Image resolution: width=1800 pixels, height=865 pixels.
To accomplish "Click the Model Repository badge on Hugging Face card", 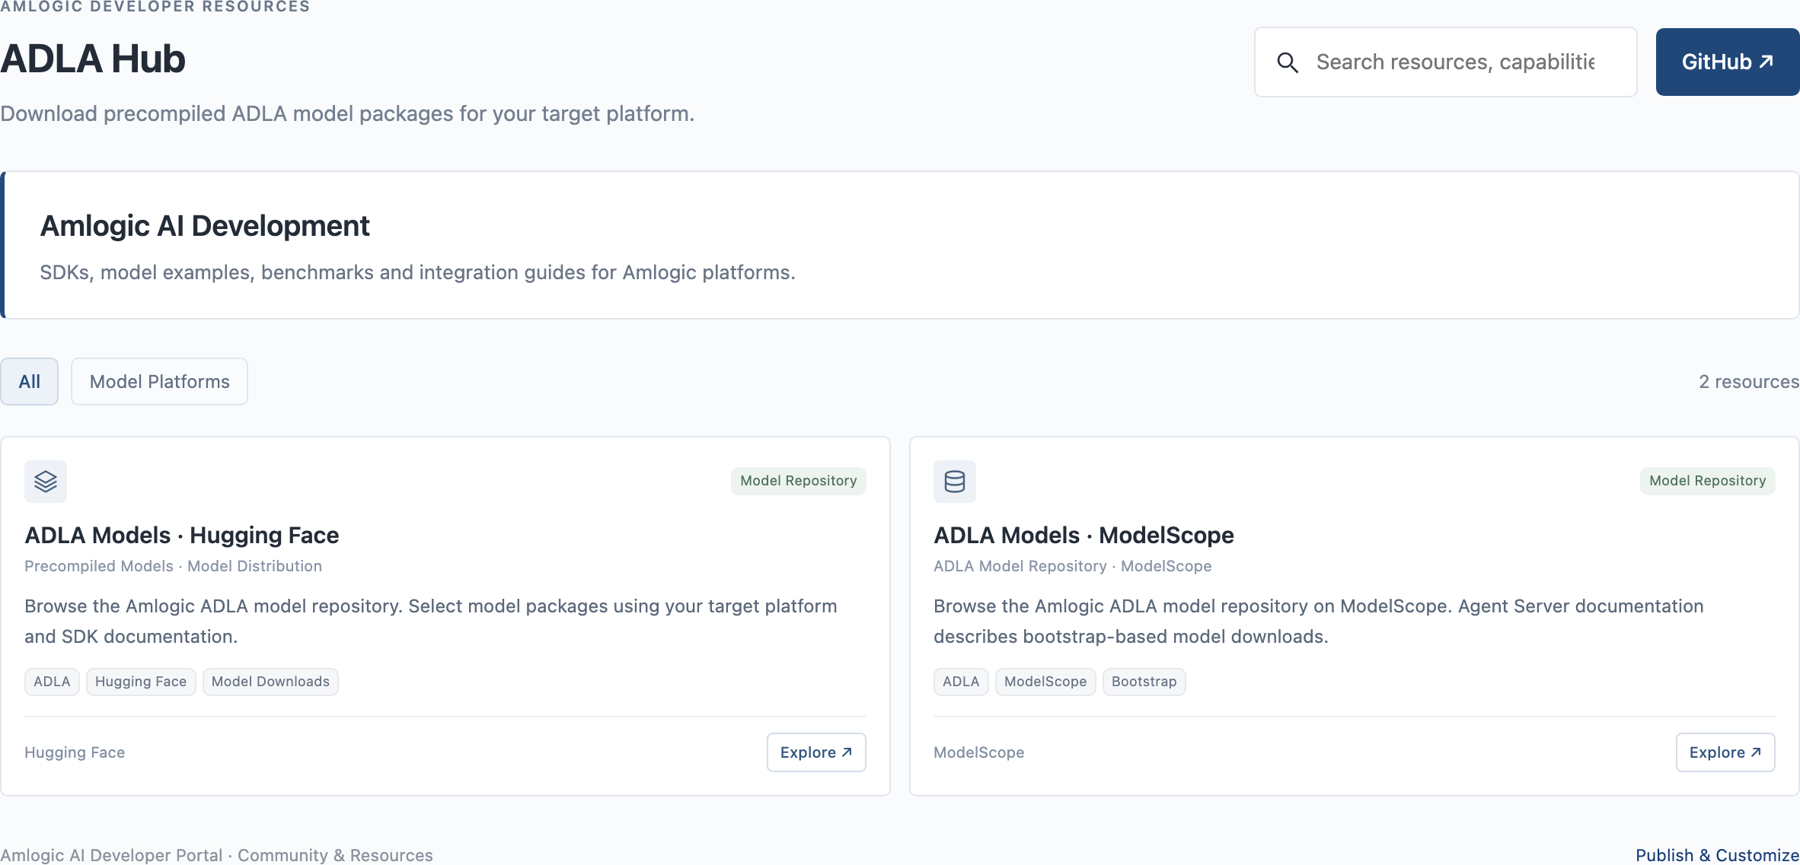I will 798,481.
